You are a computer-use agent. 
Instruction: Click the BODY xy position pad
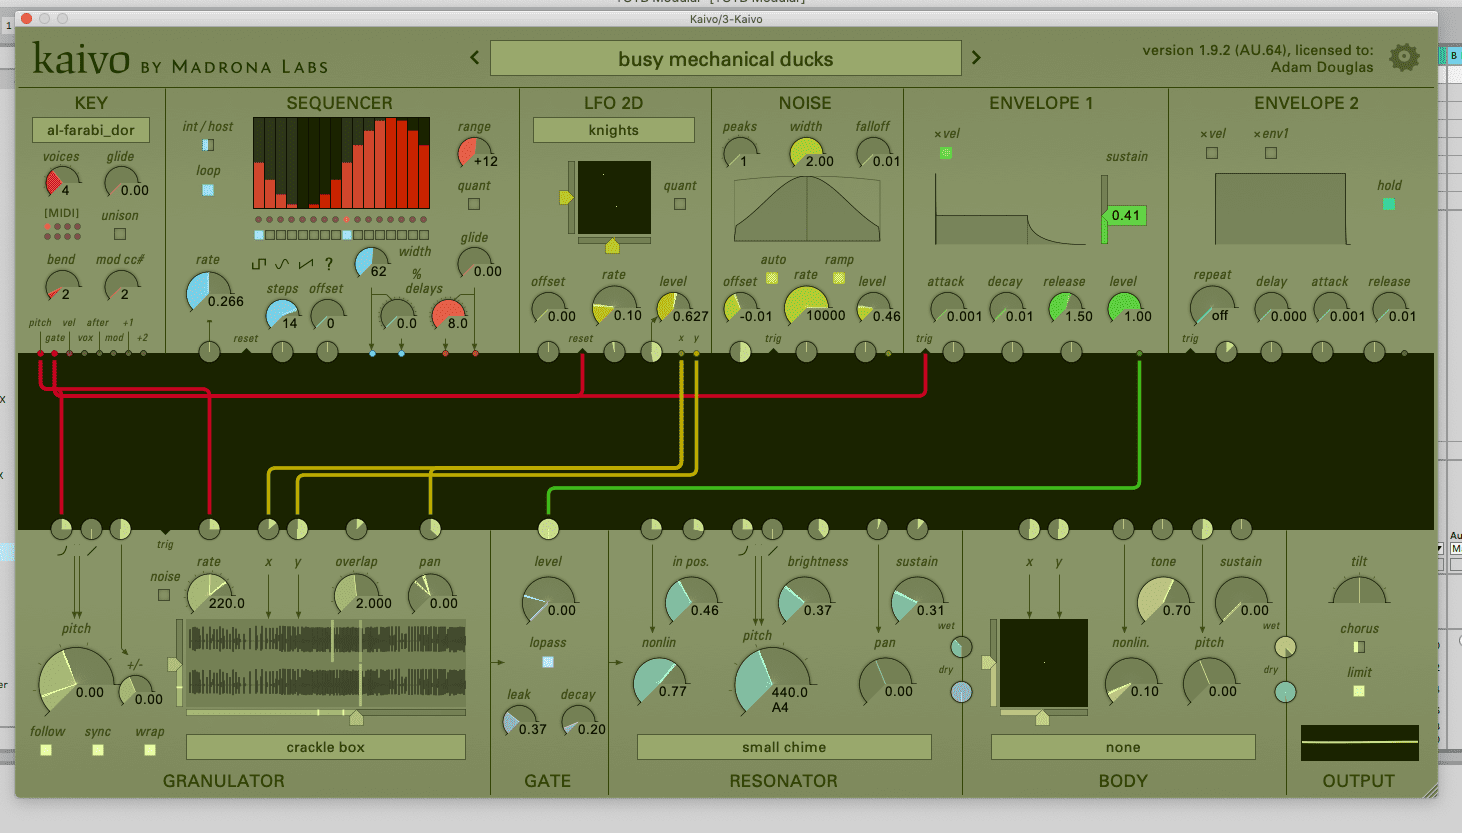[1043, 663]
